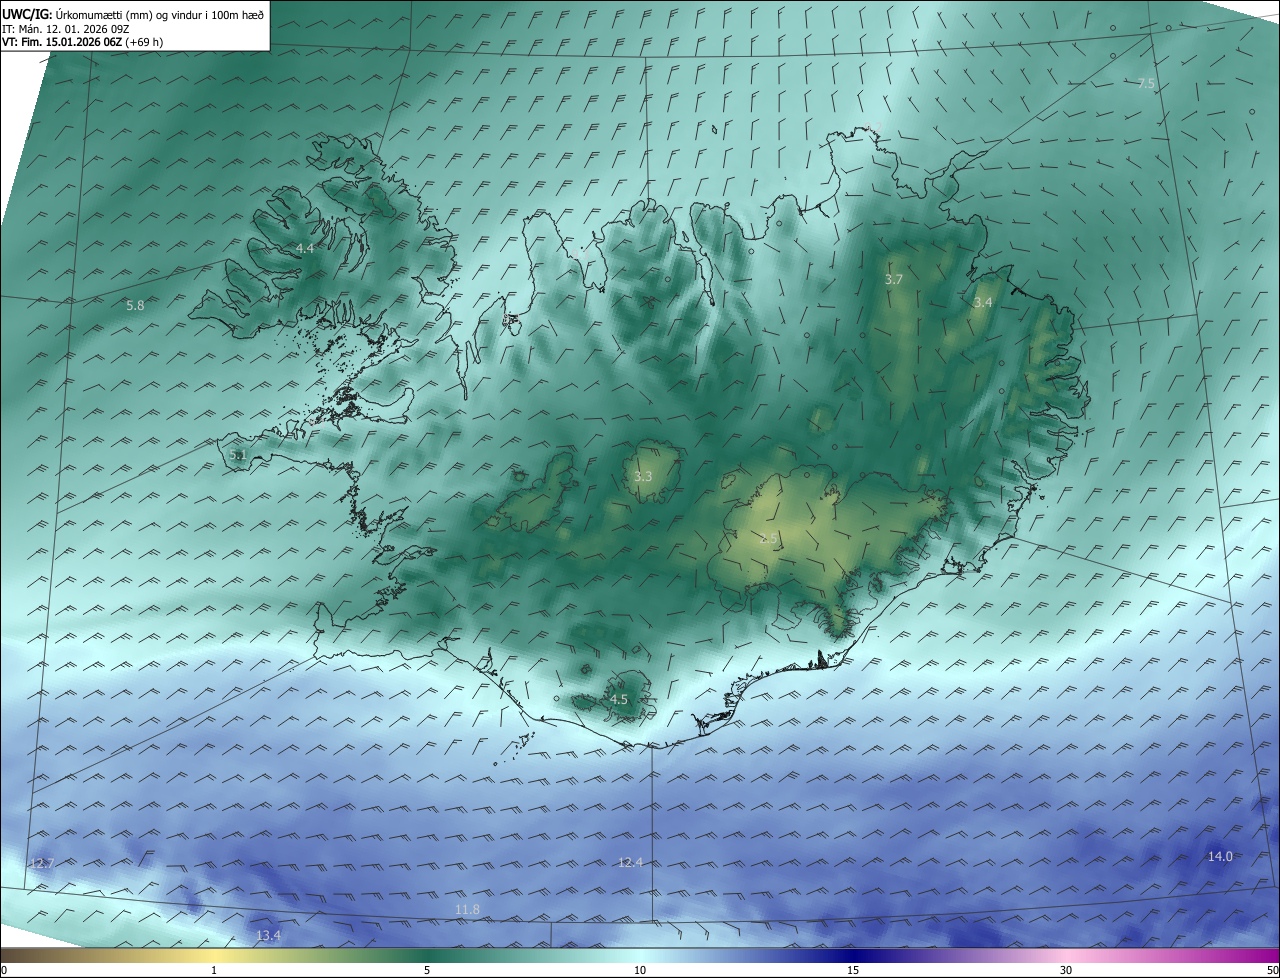Click the 12.7 value in the southwest corner
Screen dimensions: 1280x978
coord(42,863)
